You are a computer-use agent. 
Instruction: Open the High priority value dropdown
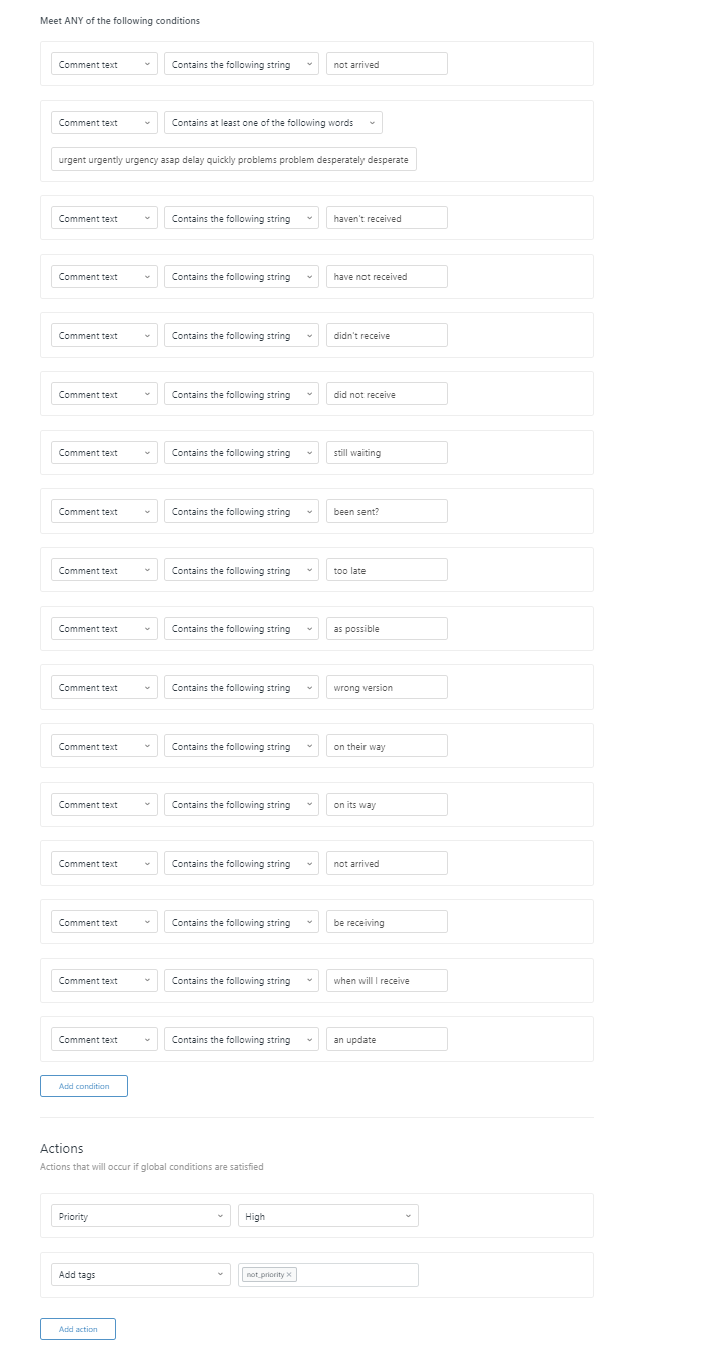coord(328,1216)
